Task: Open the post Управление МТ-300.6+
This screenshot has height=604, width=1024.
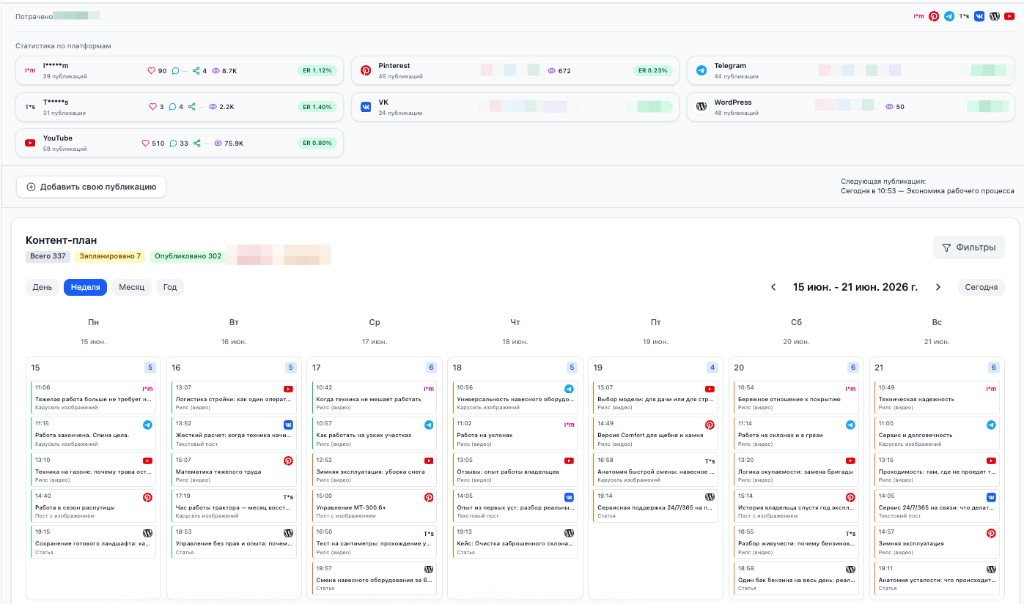Action: tap(374, 506)
